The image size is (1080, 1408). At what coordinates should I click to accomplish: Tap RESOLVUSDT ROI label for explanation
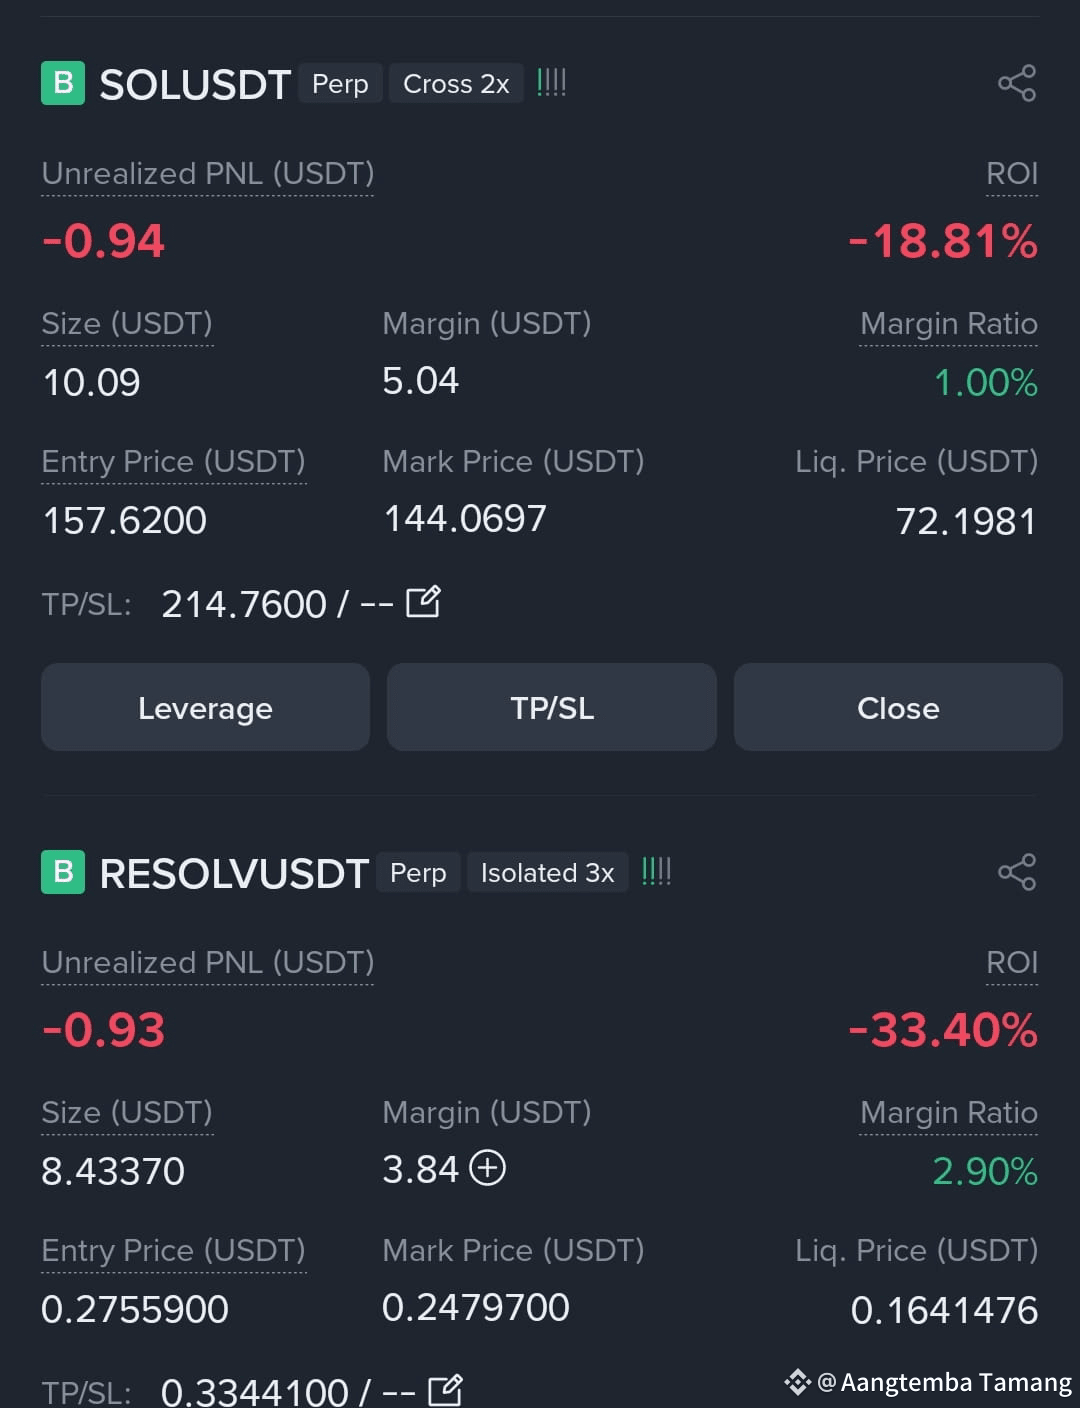click(x=1012, y=962)
